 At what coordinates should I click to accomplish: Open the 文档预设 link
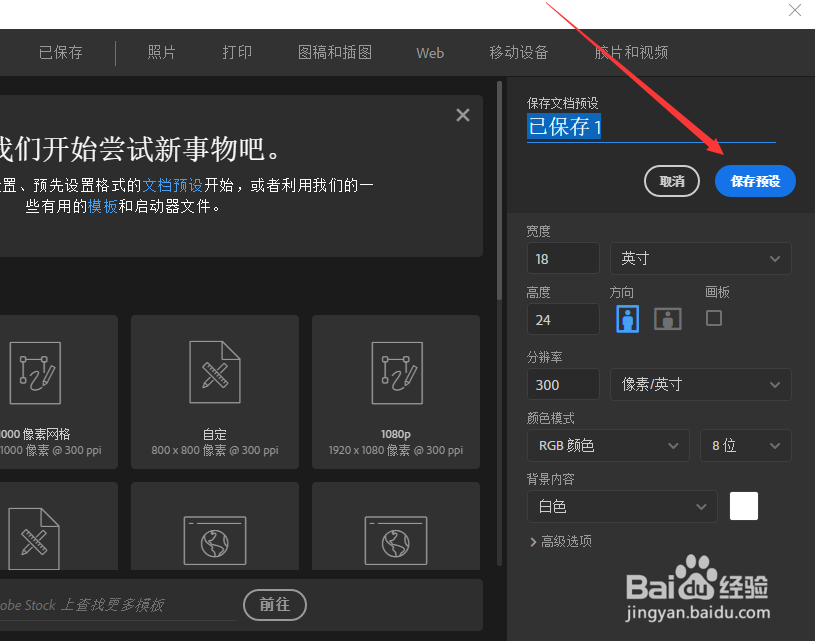point(172,185)
